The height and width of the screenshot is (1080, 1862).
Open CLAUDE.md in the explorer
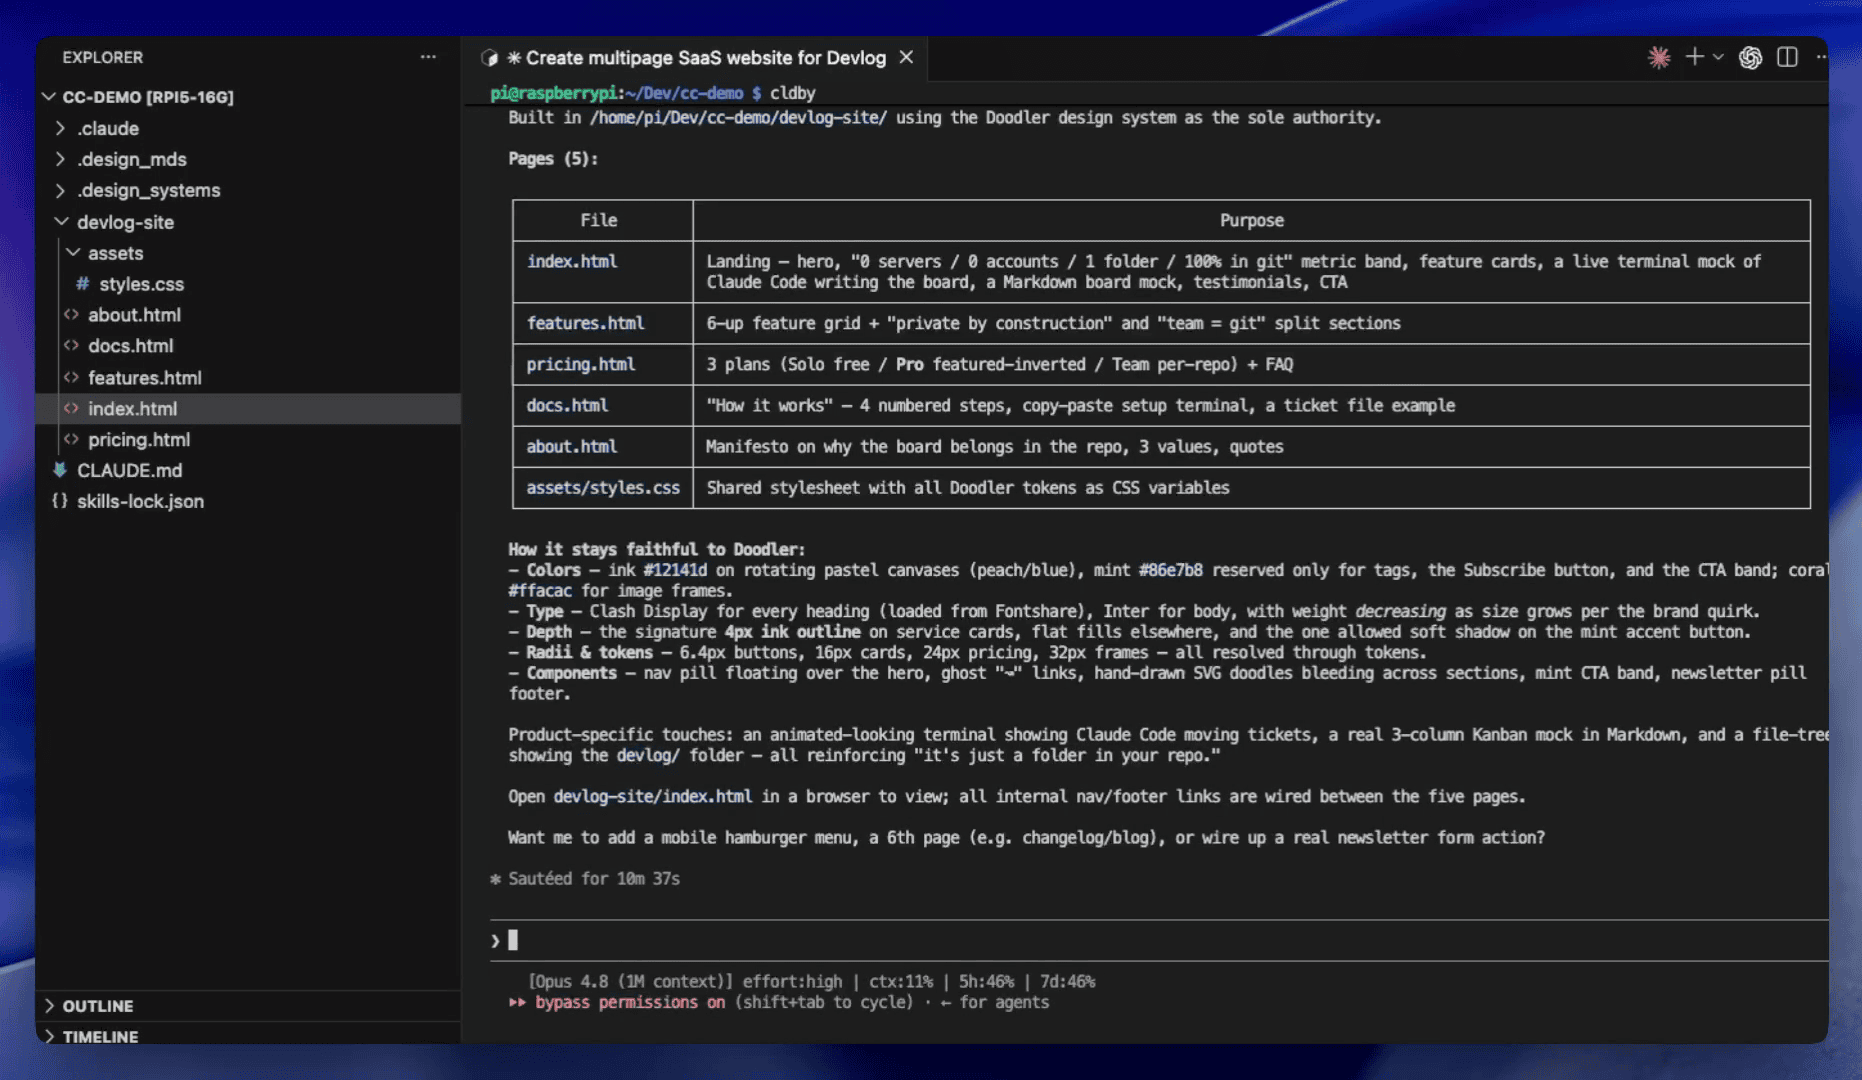[x=129, y=470]
